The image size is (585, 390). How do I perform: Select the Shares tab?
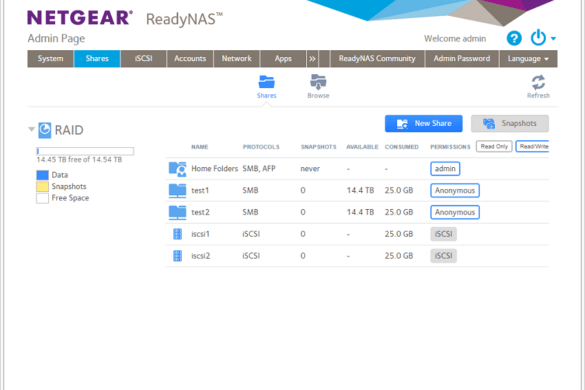tap(97, 59)
